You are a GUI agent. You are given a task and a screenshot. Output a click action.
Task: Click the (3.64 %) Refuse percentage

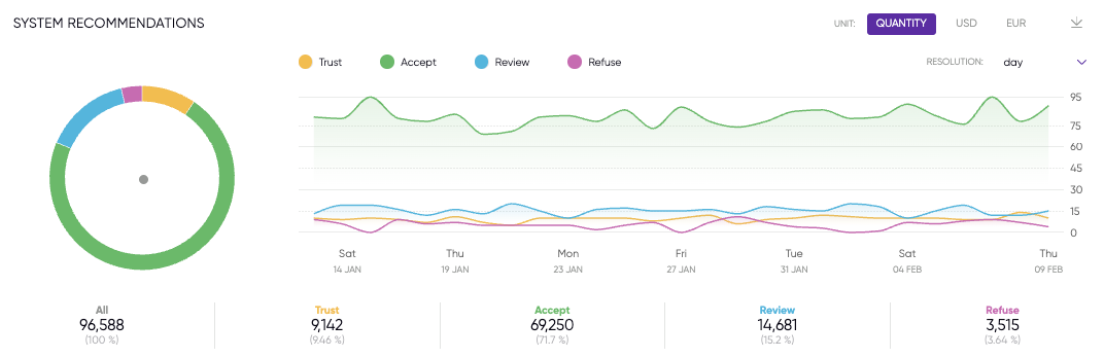[x=1002, y=340]
